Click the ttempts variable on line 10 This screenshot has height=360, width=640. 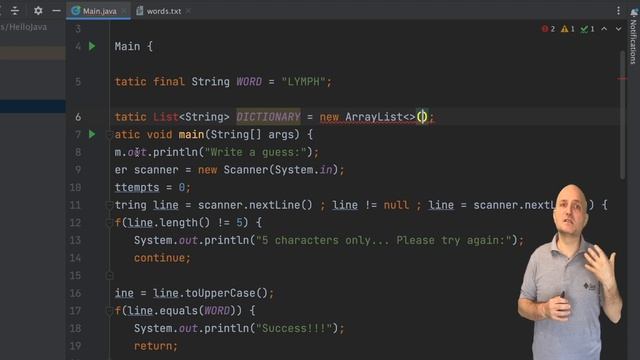(x=137, y=187)
